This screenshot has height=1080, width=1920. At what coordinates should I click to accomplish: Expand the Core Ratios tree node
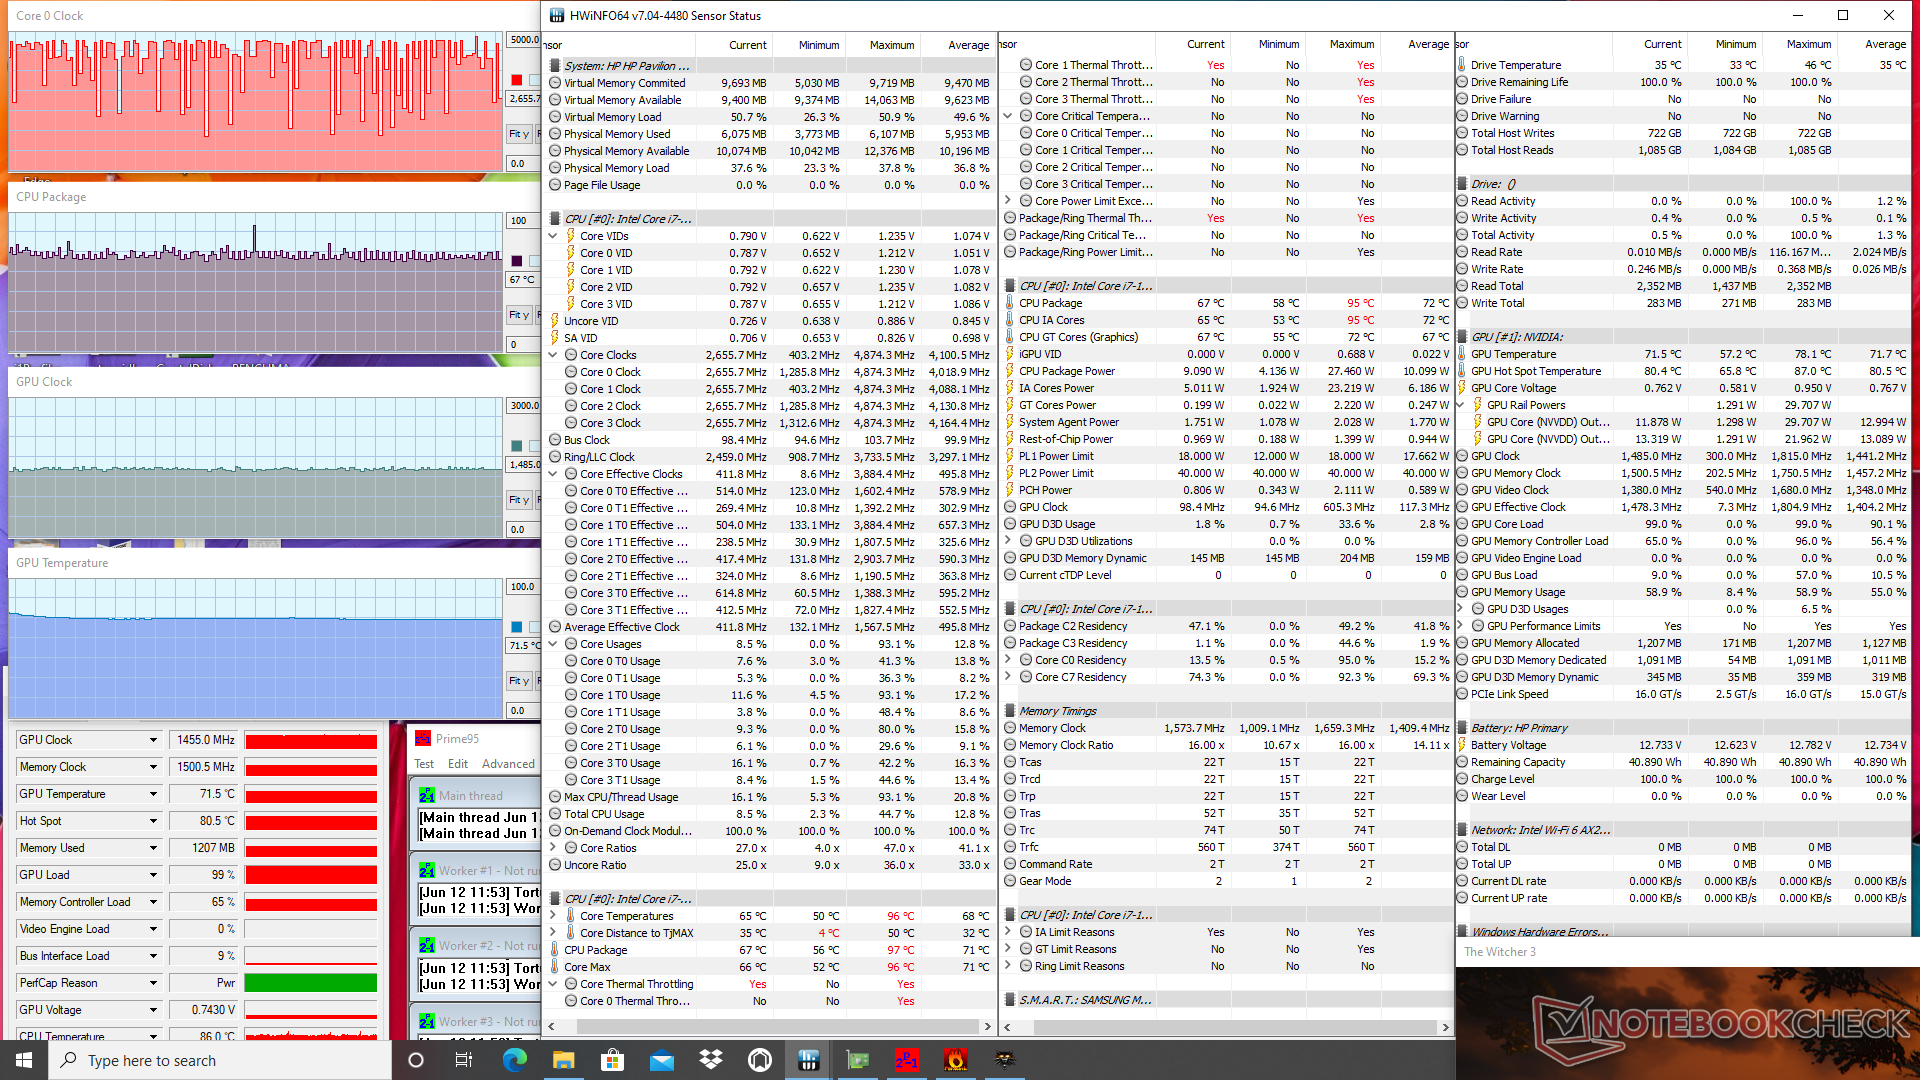tap(553, 848)
